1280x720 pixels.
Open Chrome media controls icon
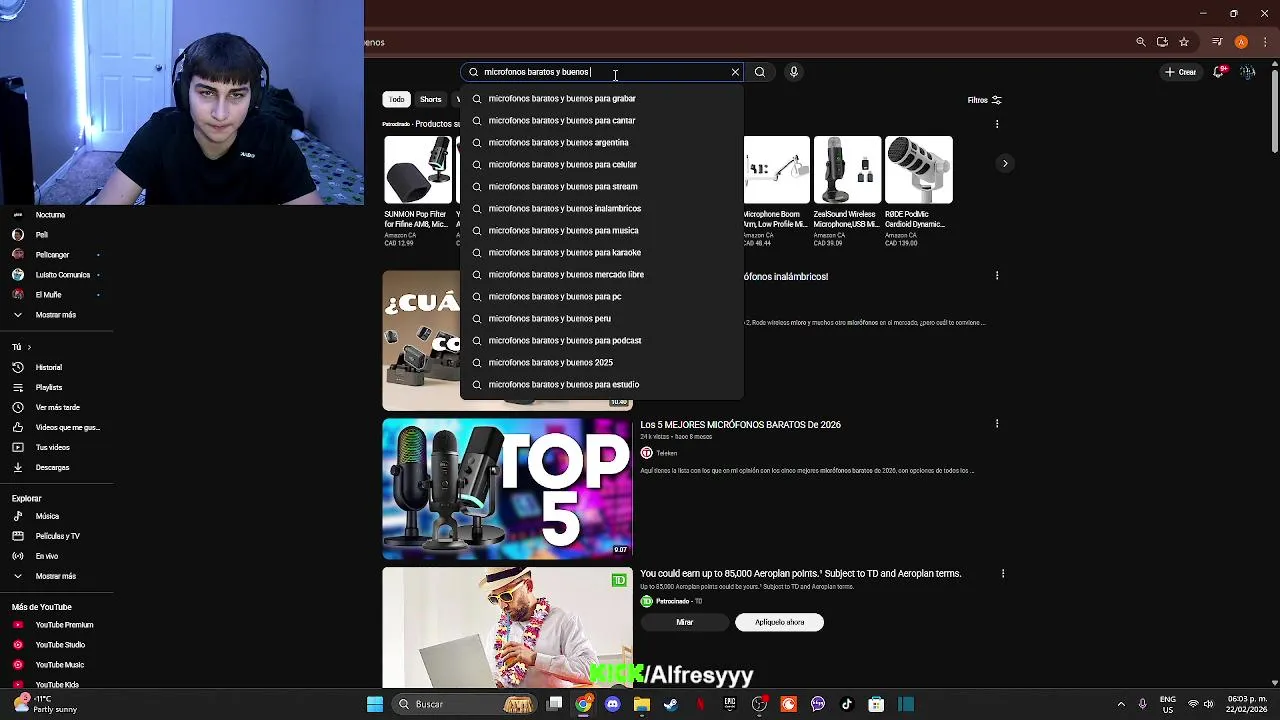click(x=1217, y=42)
